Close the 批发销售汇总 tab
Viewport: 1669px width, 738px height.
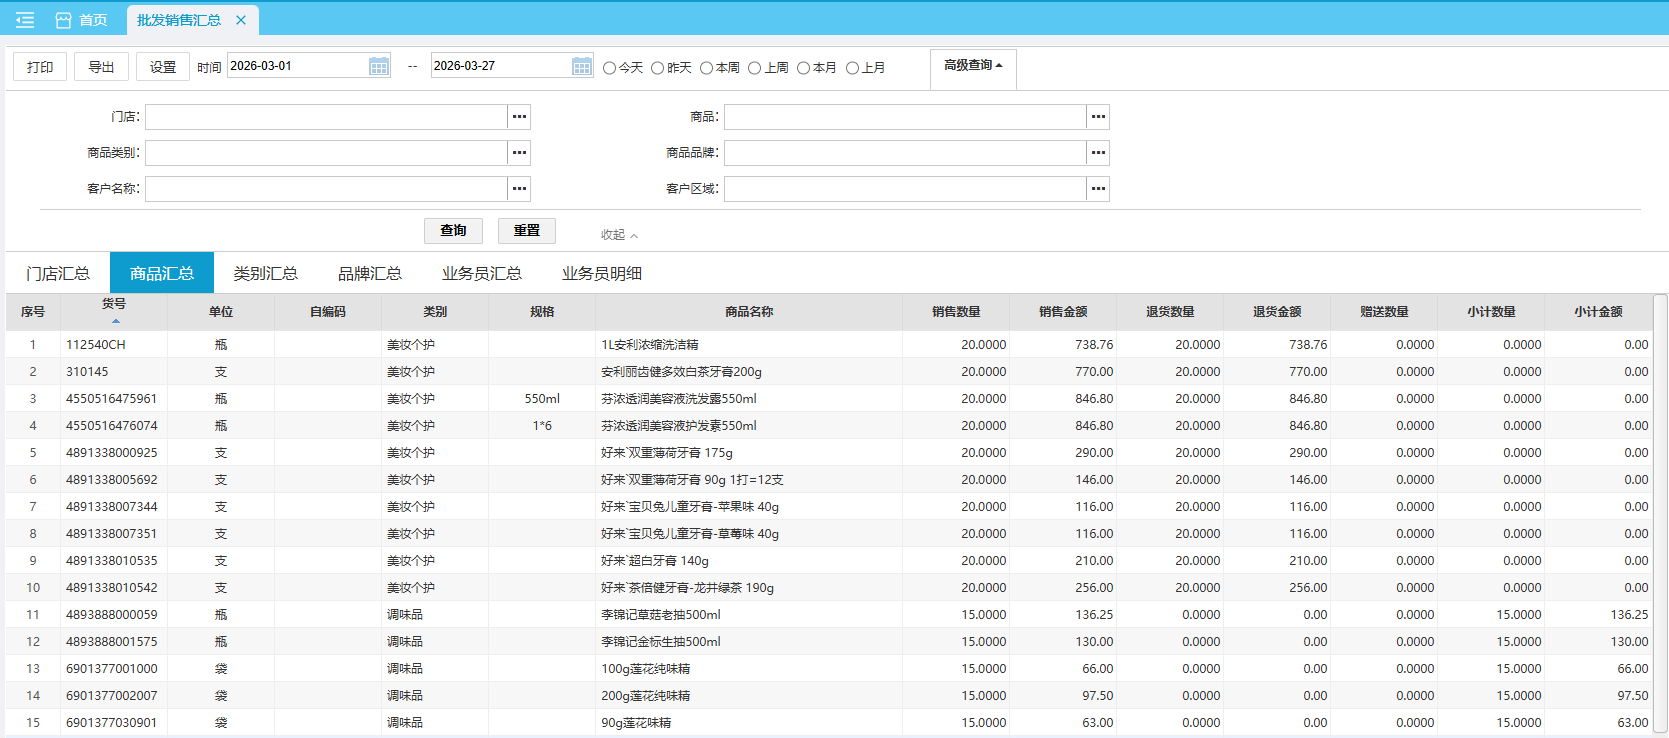click(241, 20)
